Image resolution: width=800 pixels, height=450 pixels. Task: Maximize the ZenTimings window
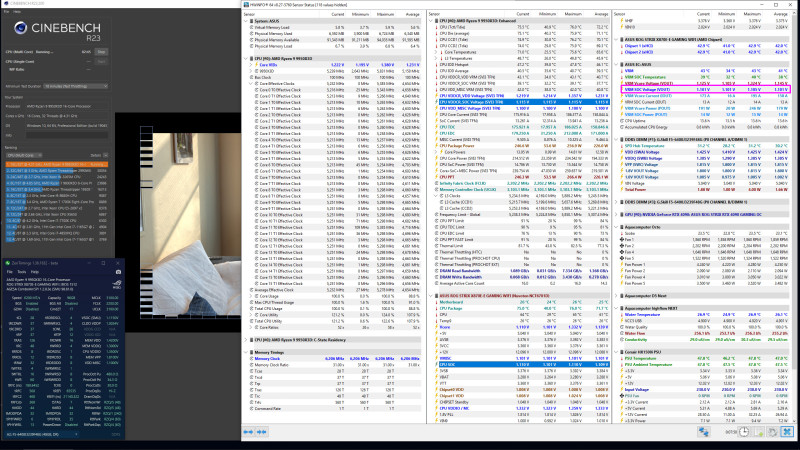pos(103,263)
